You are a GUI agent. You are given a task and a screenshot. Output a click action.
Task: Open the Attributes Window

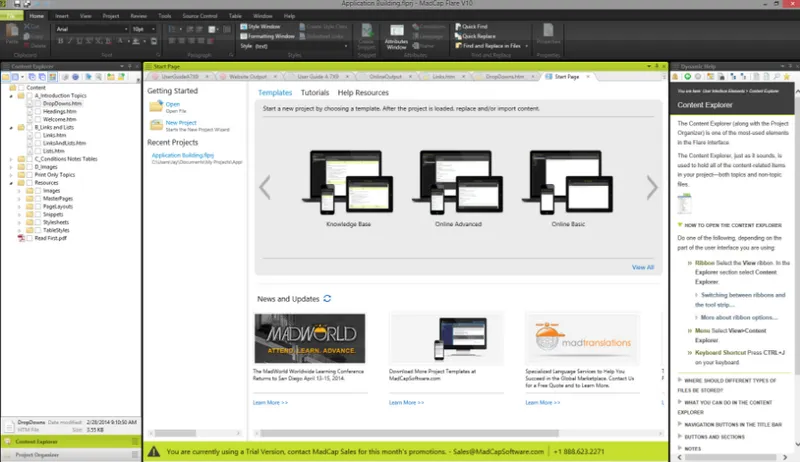pyautogui.click(x=396, y=37)
